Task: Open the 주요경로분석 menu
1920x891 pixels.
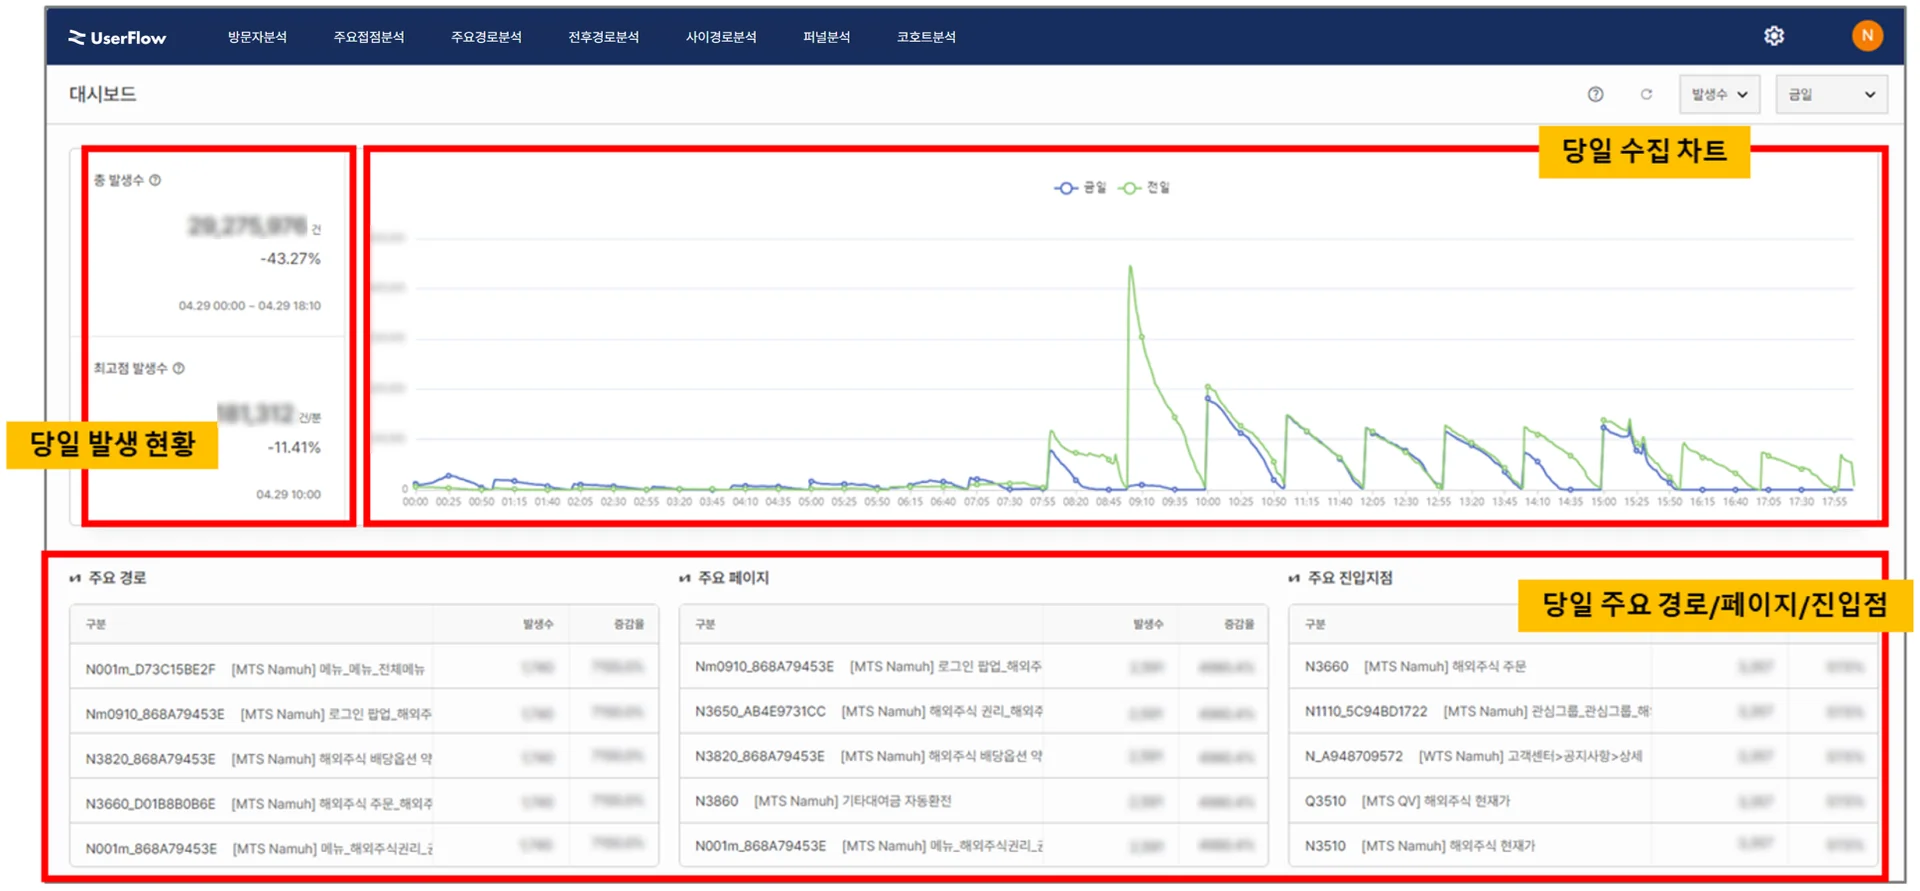Action: click(x=486, y=37)
